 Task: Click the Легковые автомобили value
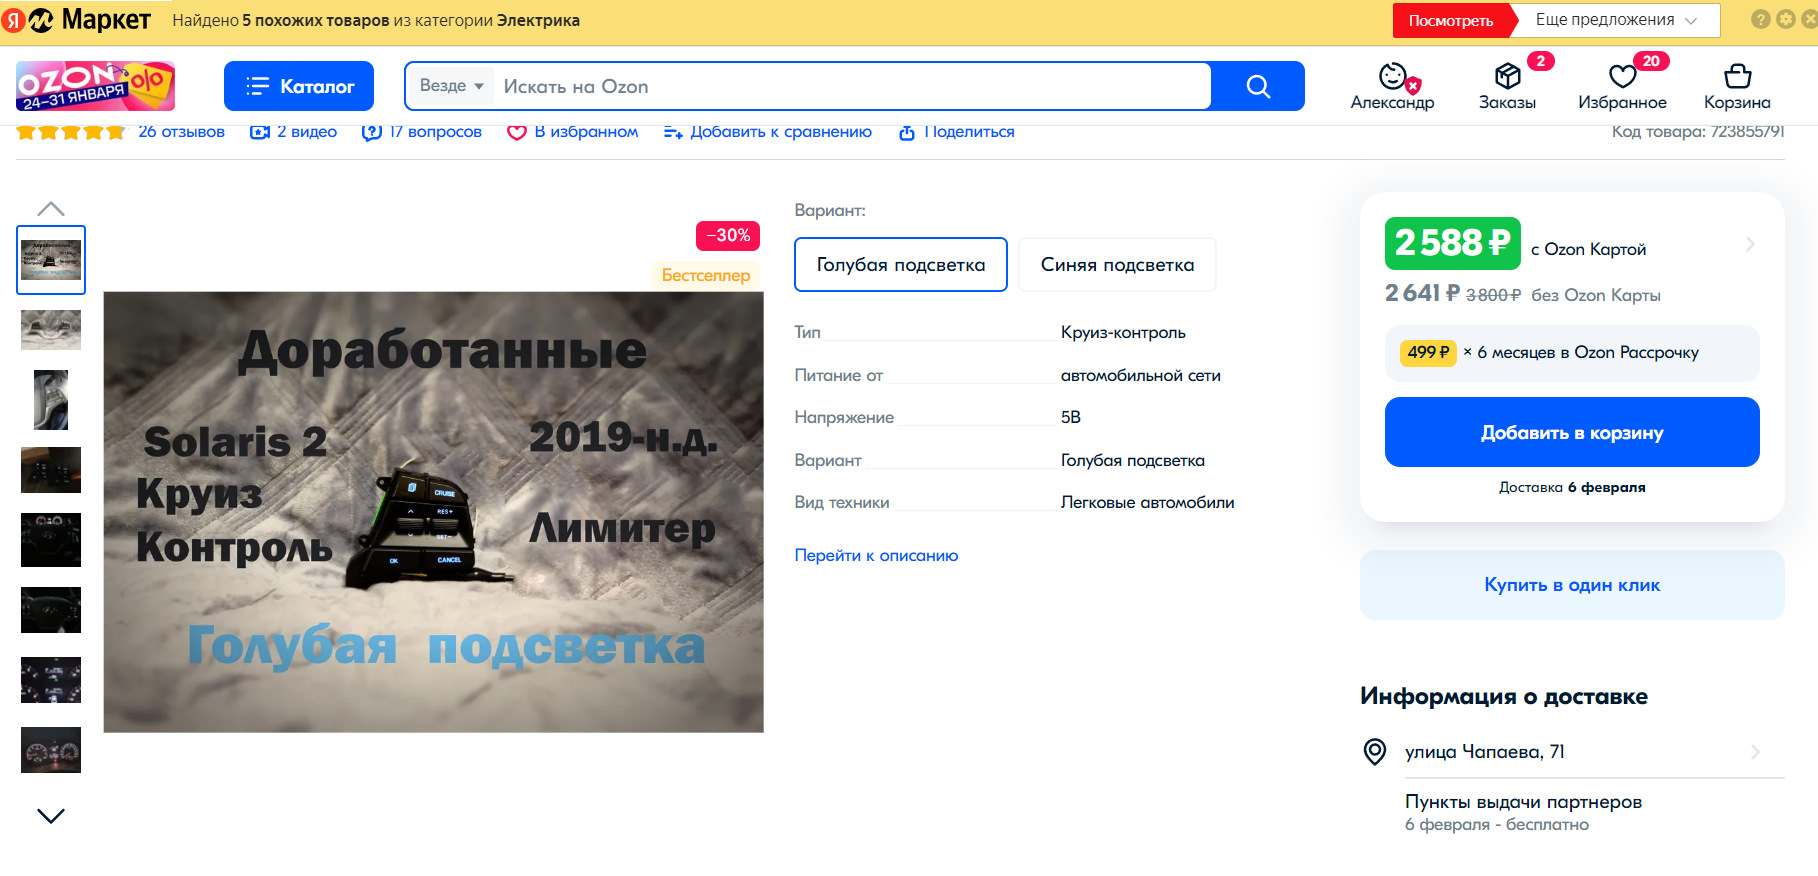pos(1147,503)
